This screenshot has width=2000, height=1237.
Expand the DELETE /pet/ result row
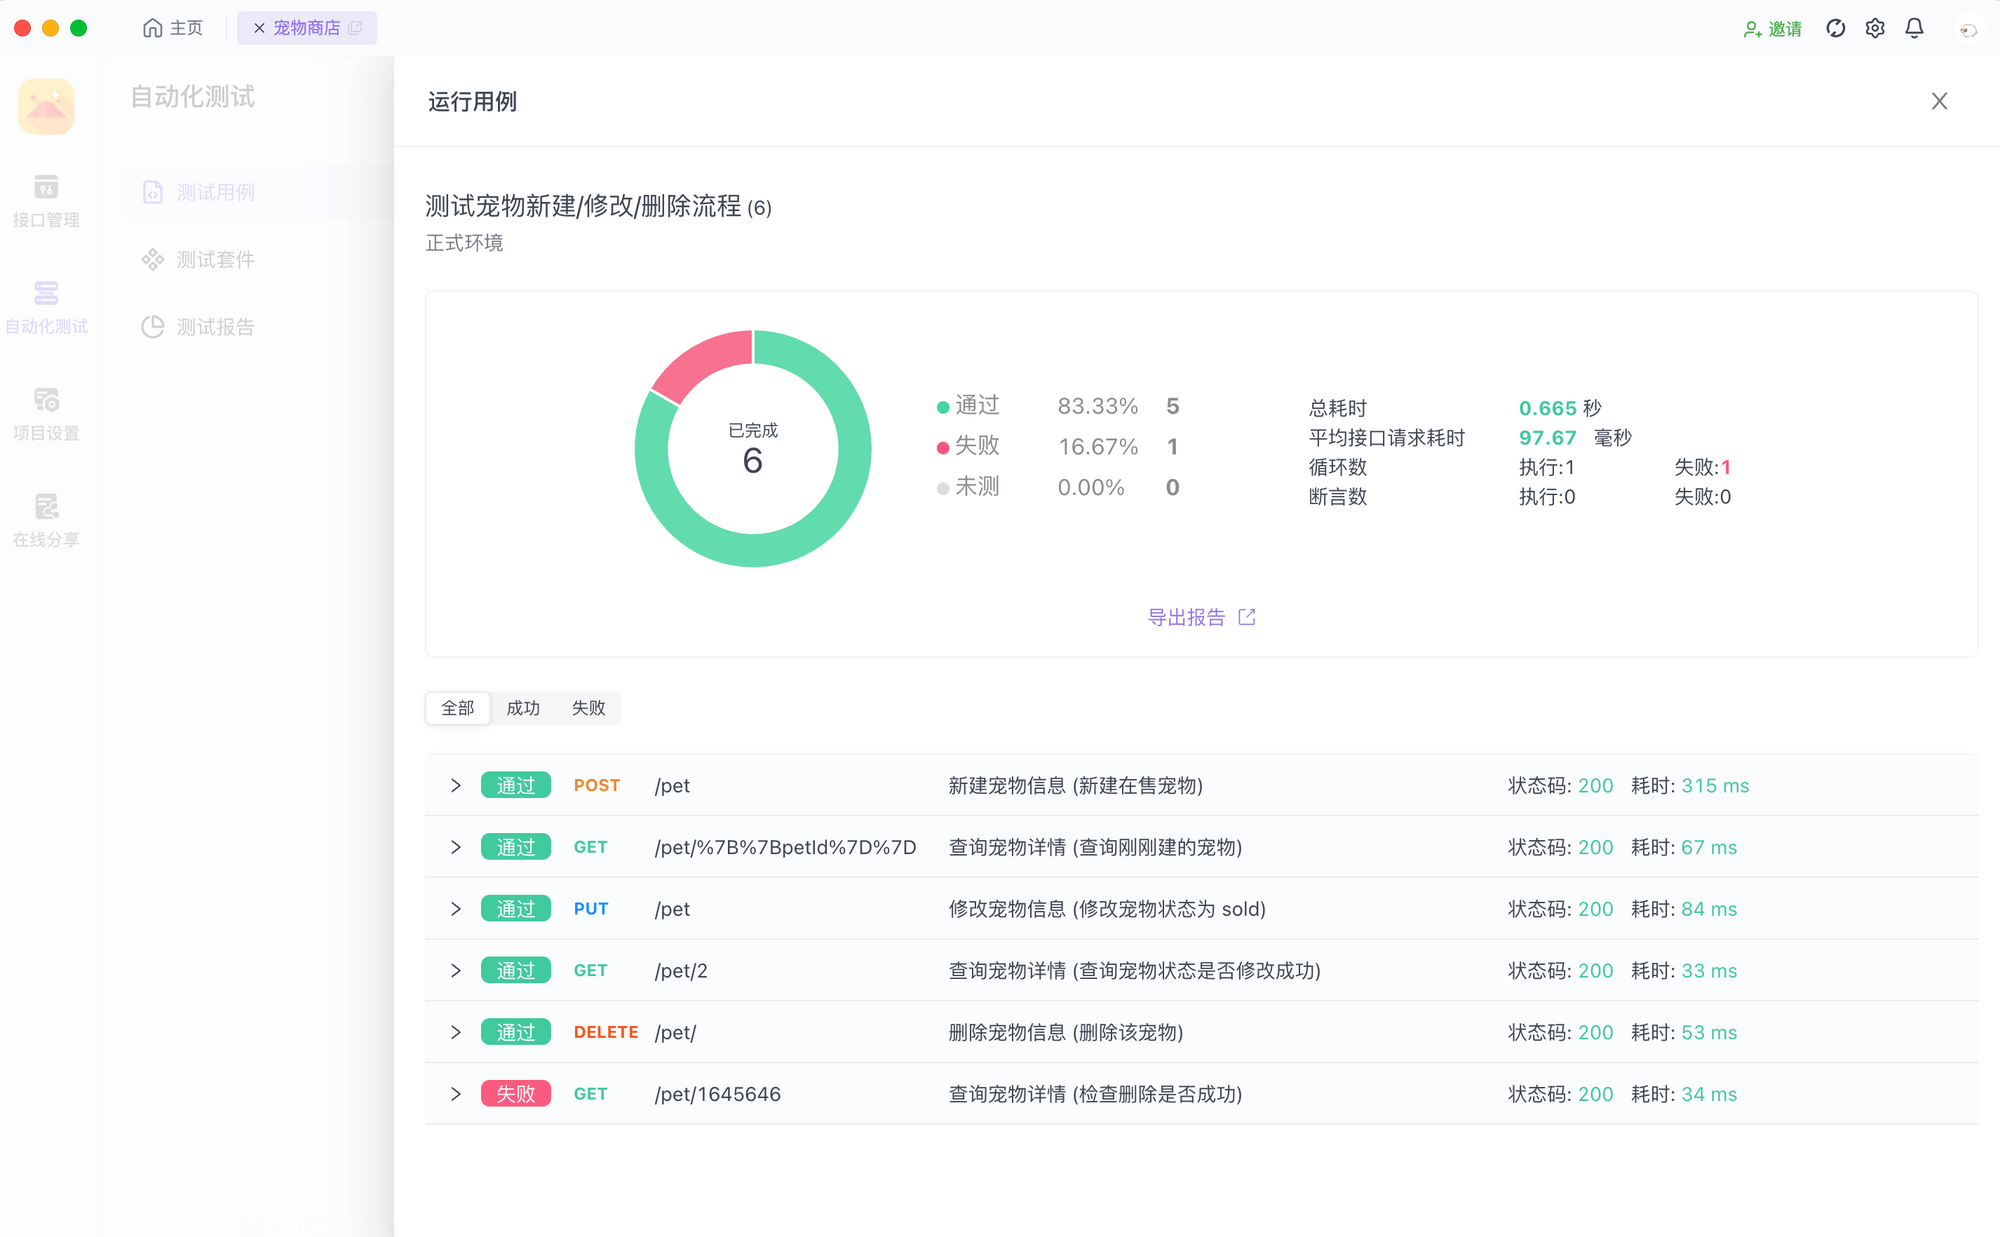tap(456, 1032)
